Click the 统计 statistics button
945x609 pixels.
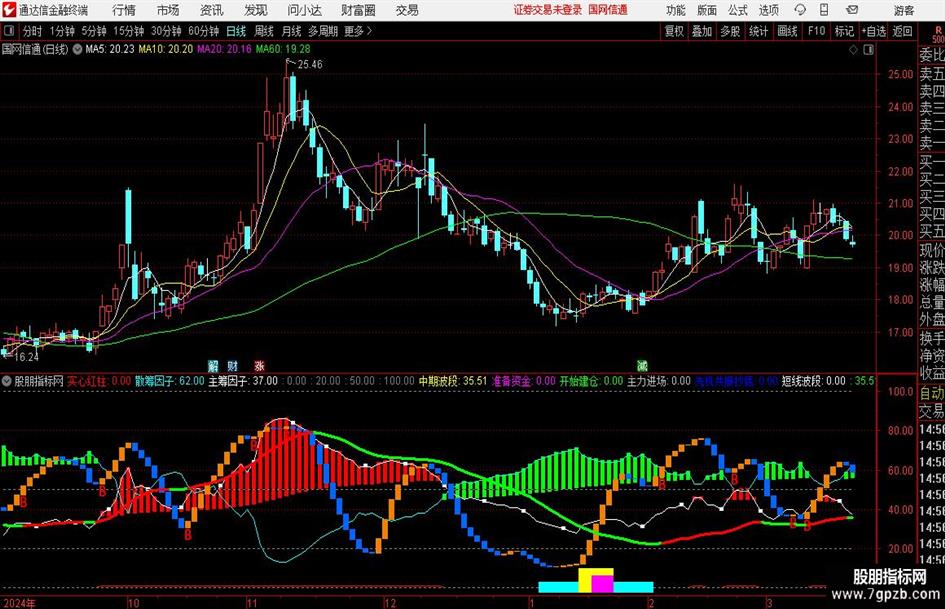point(758,31)
